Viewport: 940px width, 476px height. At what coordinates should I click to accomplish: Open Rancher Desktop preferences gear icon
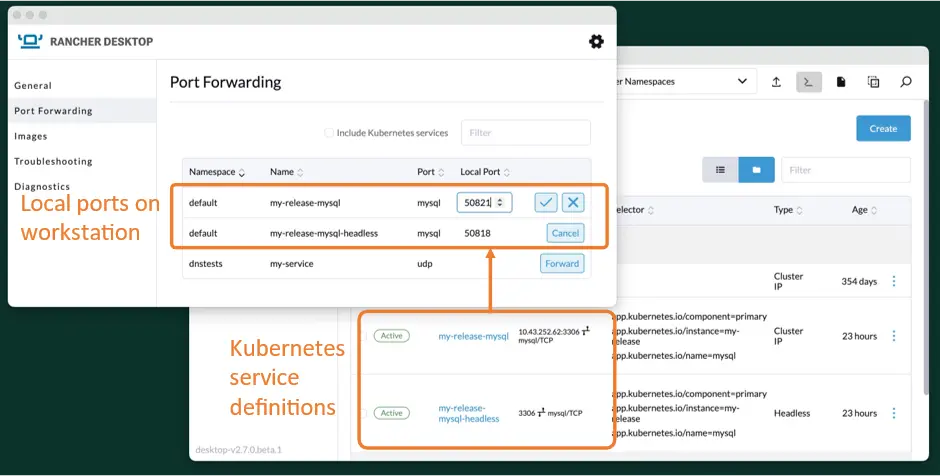(596, 41)
